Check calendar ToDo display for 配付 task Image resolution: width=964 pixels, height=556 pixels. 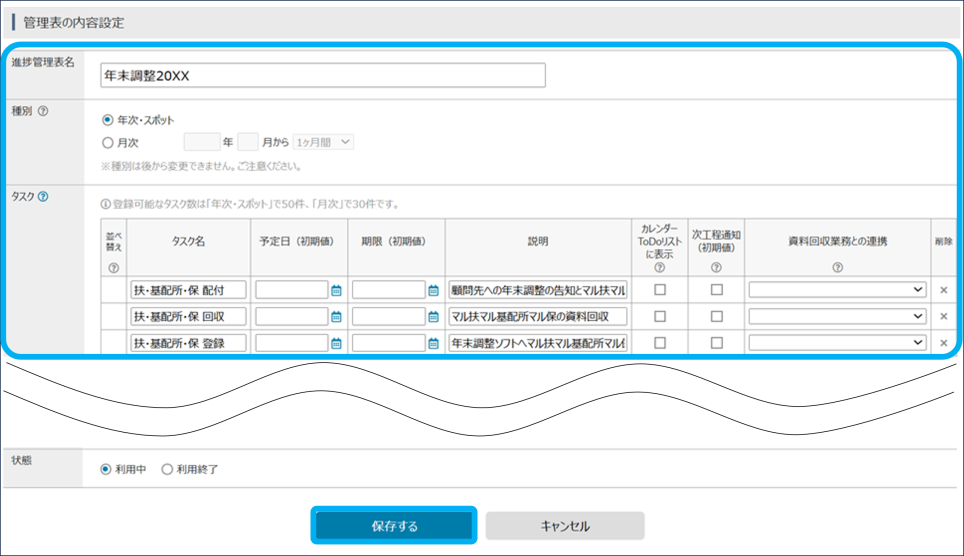660,290
